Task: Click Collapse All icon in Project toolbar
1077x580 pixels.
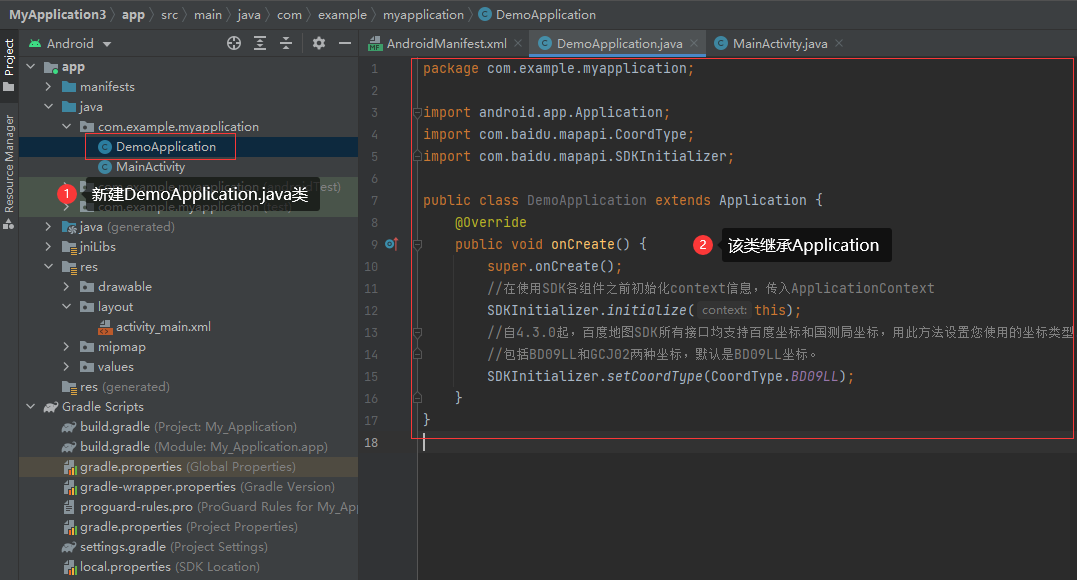Action: click(x=286, y=43)
